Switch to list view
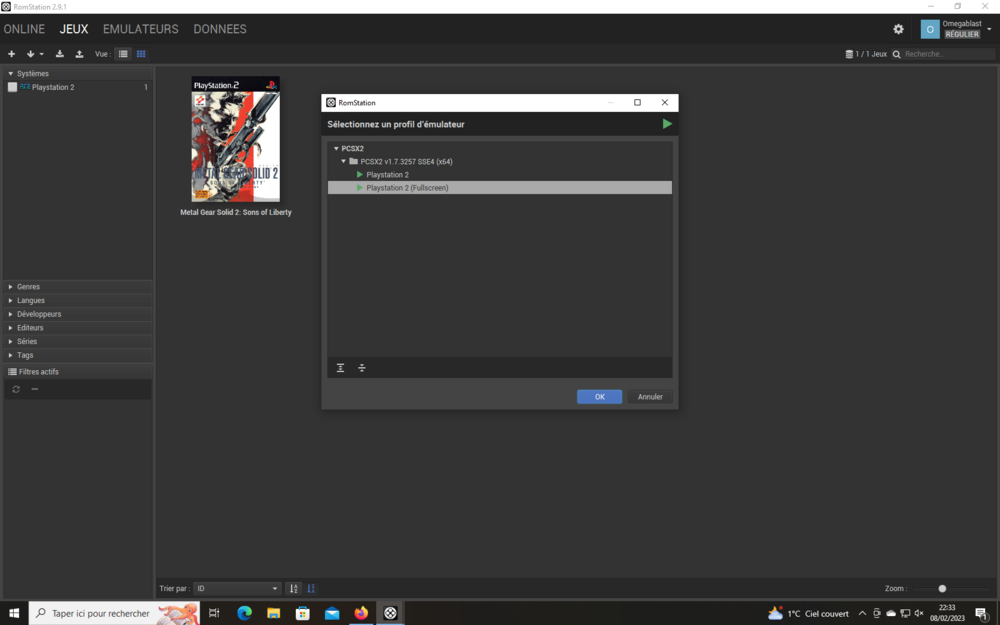The width and height of the screenshot is (1000, 625). tap(123, 54)
